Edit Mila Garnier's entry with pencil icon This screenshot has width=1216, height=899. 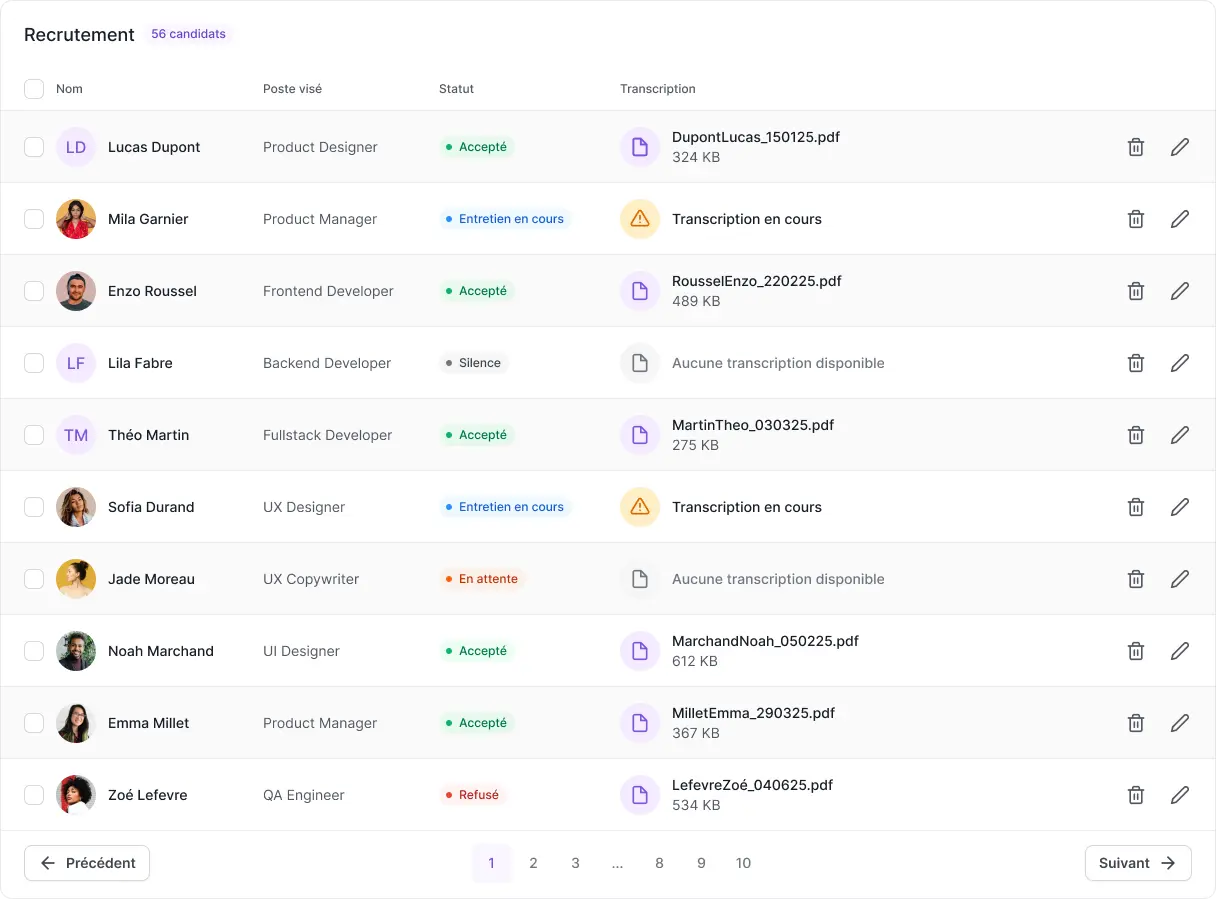(x=1180, y=219)
